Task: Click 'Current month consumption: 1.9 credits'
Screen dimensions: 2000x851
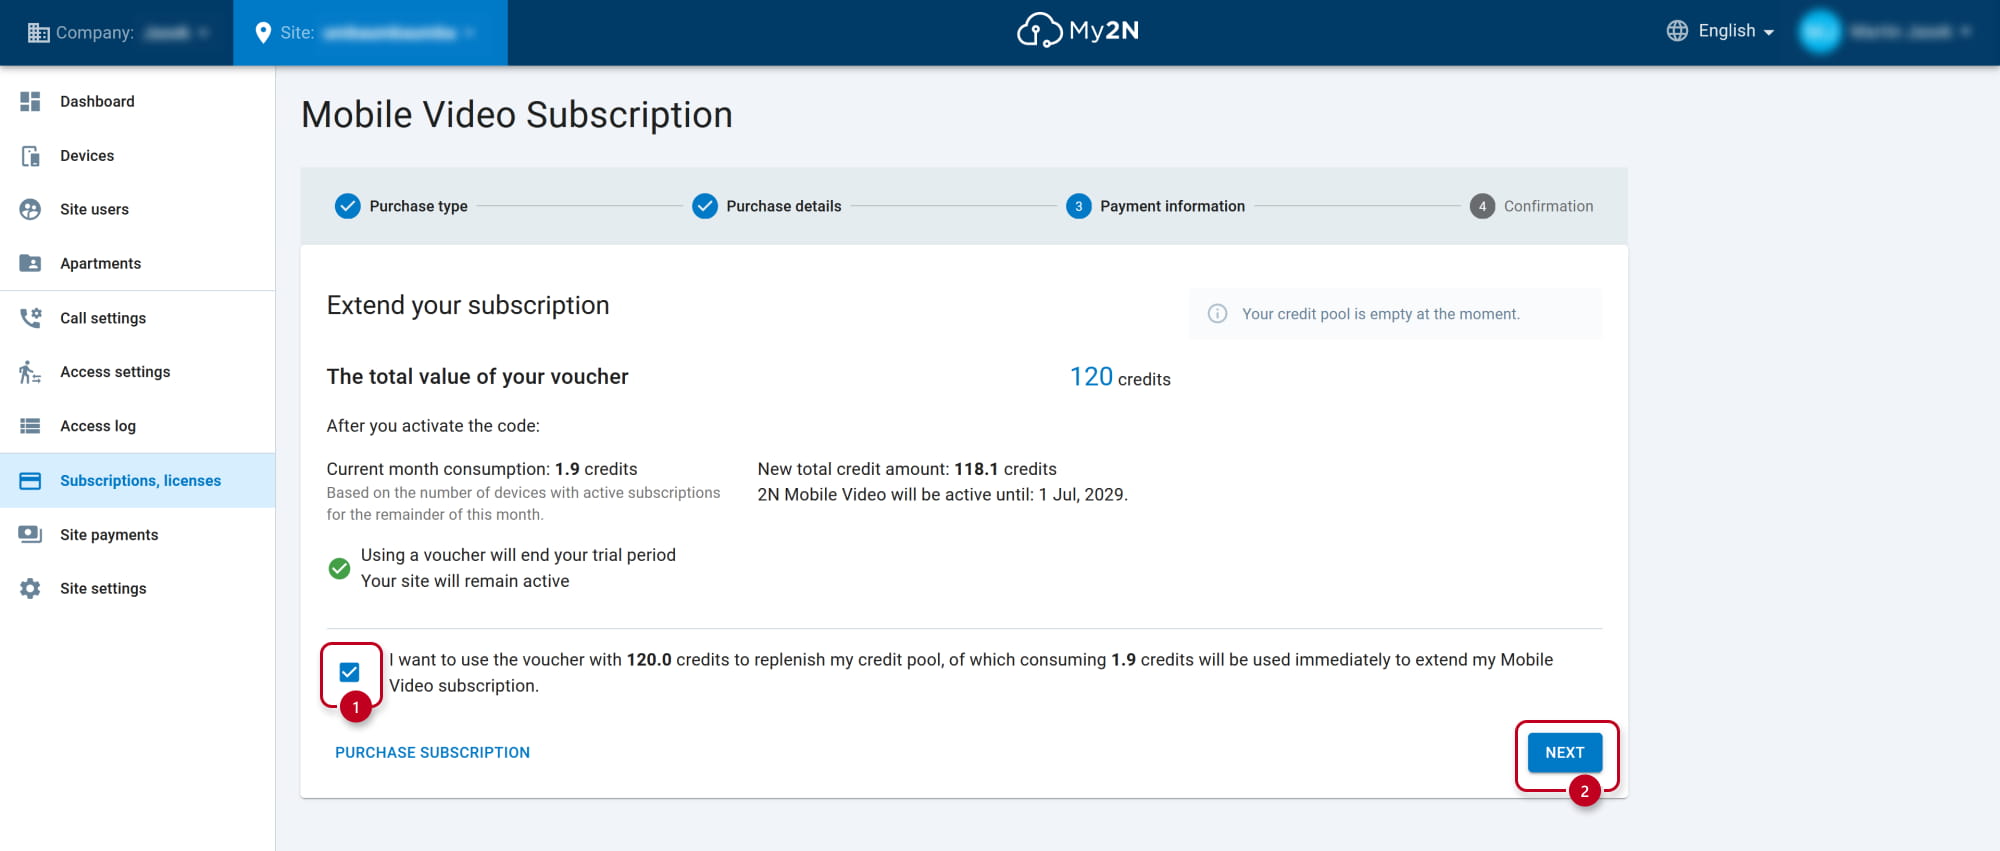Action: [x=482, y=469]
